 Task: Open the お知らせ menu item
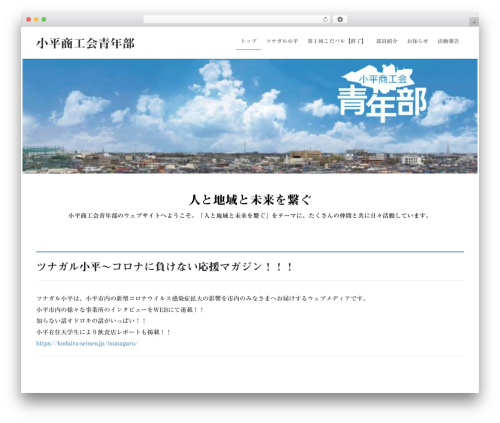pos(417,41)
